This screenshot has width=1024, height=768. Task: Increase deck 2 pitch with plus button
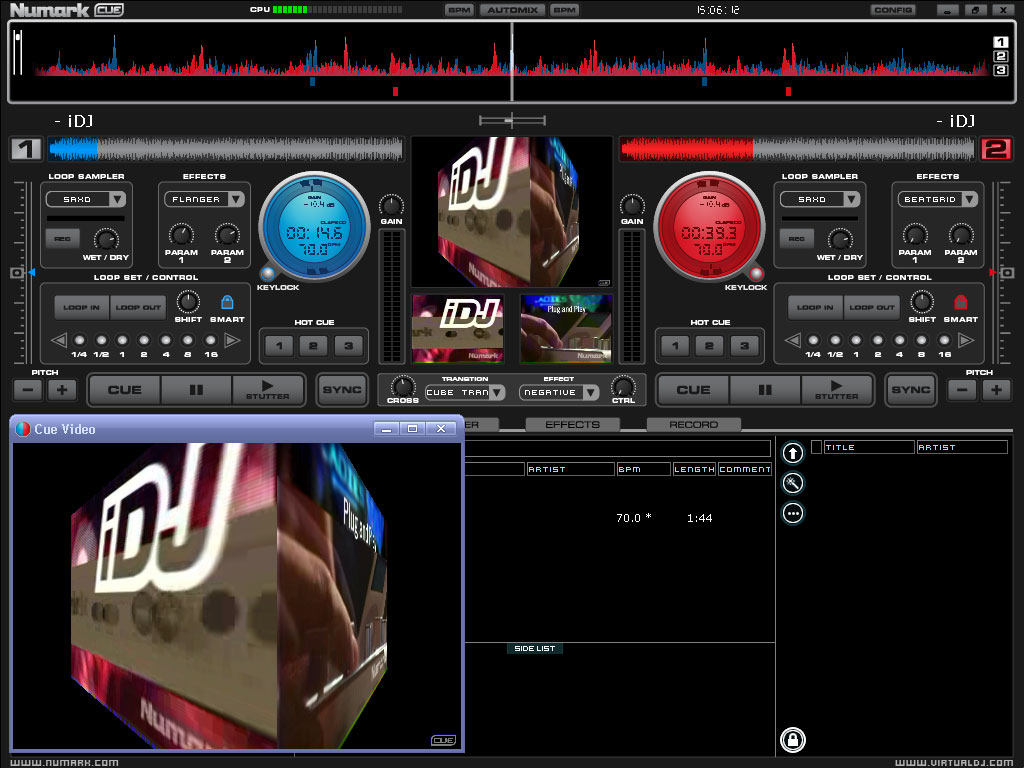click(x=997, y=391)
